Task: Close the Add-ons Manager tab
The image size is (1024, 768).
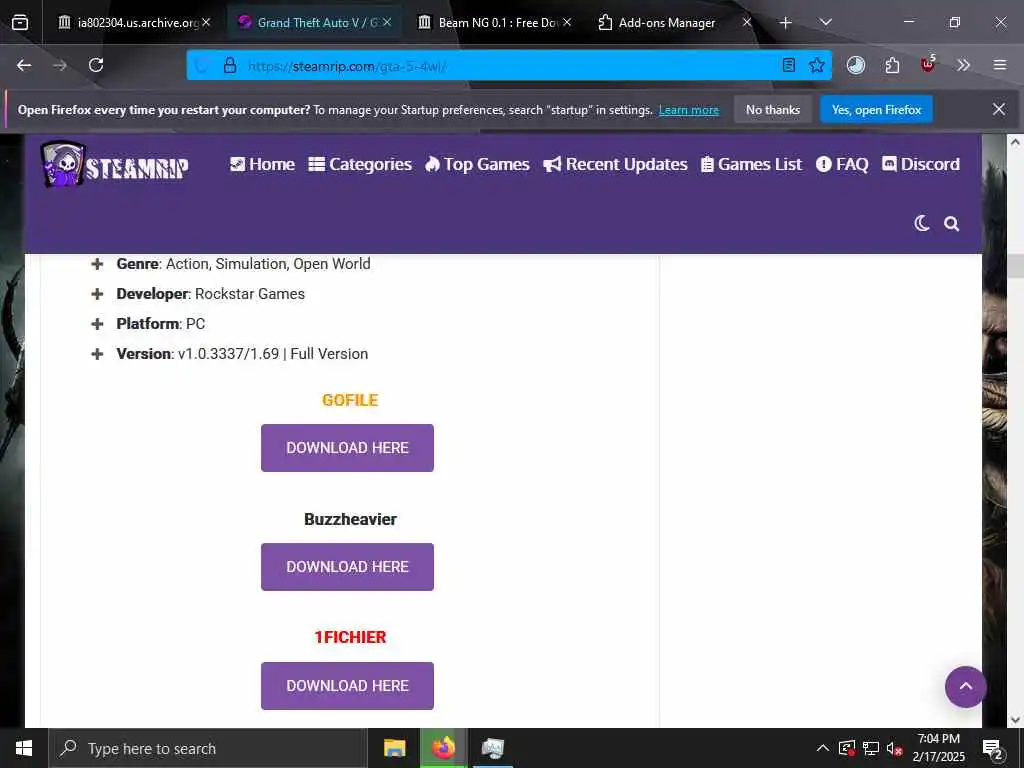Action: [747, 23]
